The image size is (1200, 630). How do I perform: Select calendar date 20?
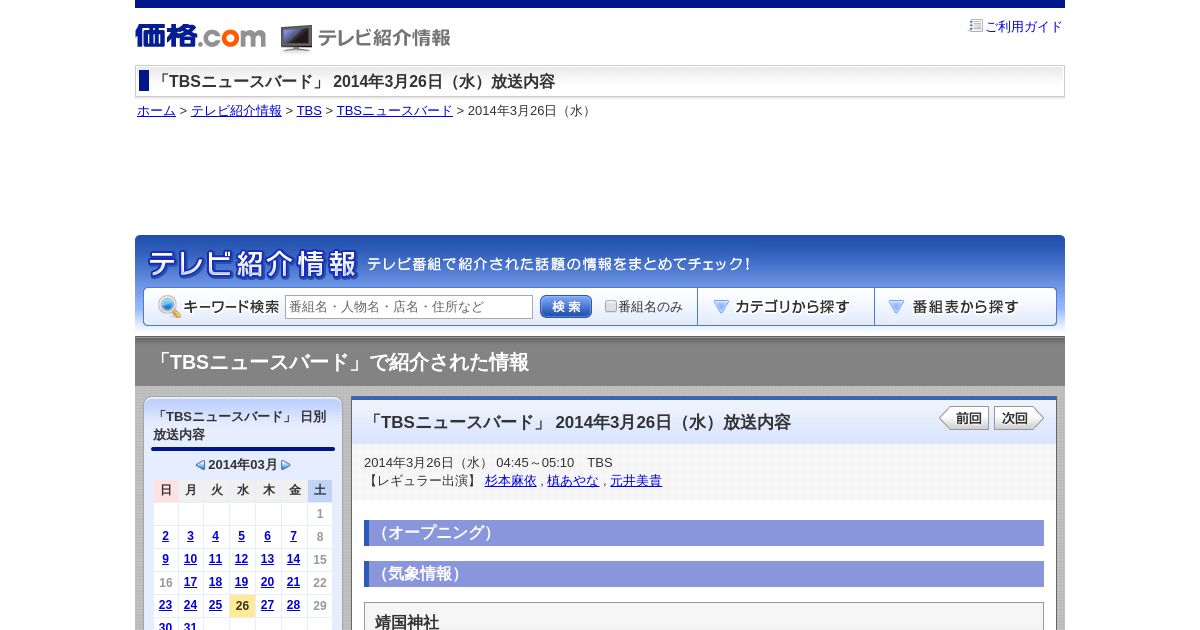pyautogui.click(x=267, y=582)
